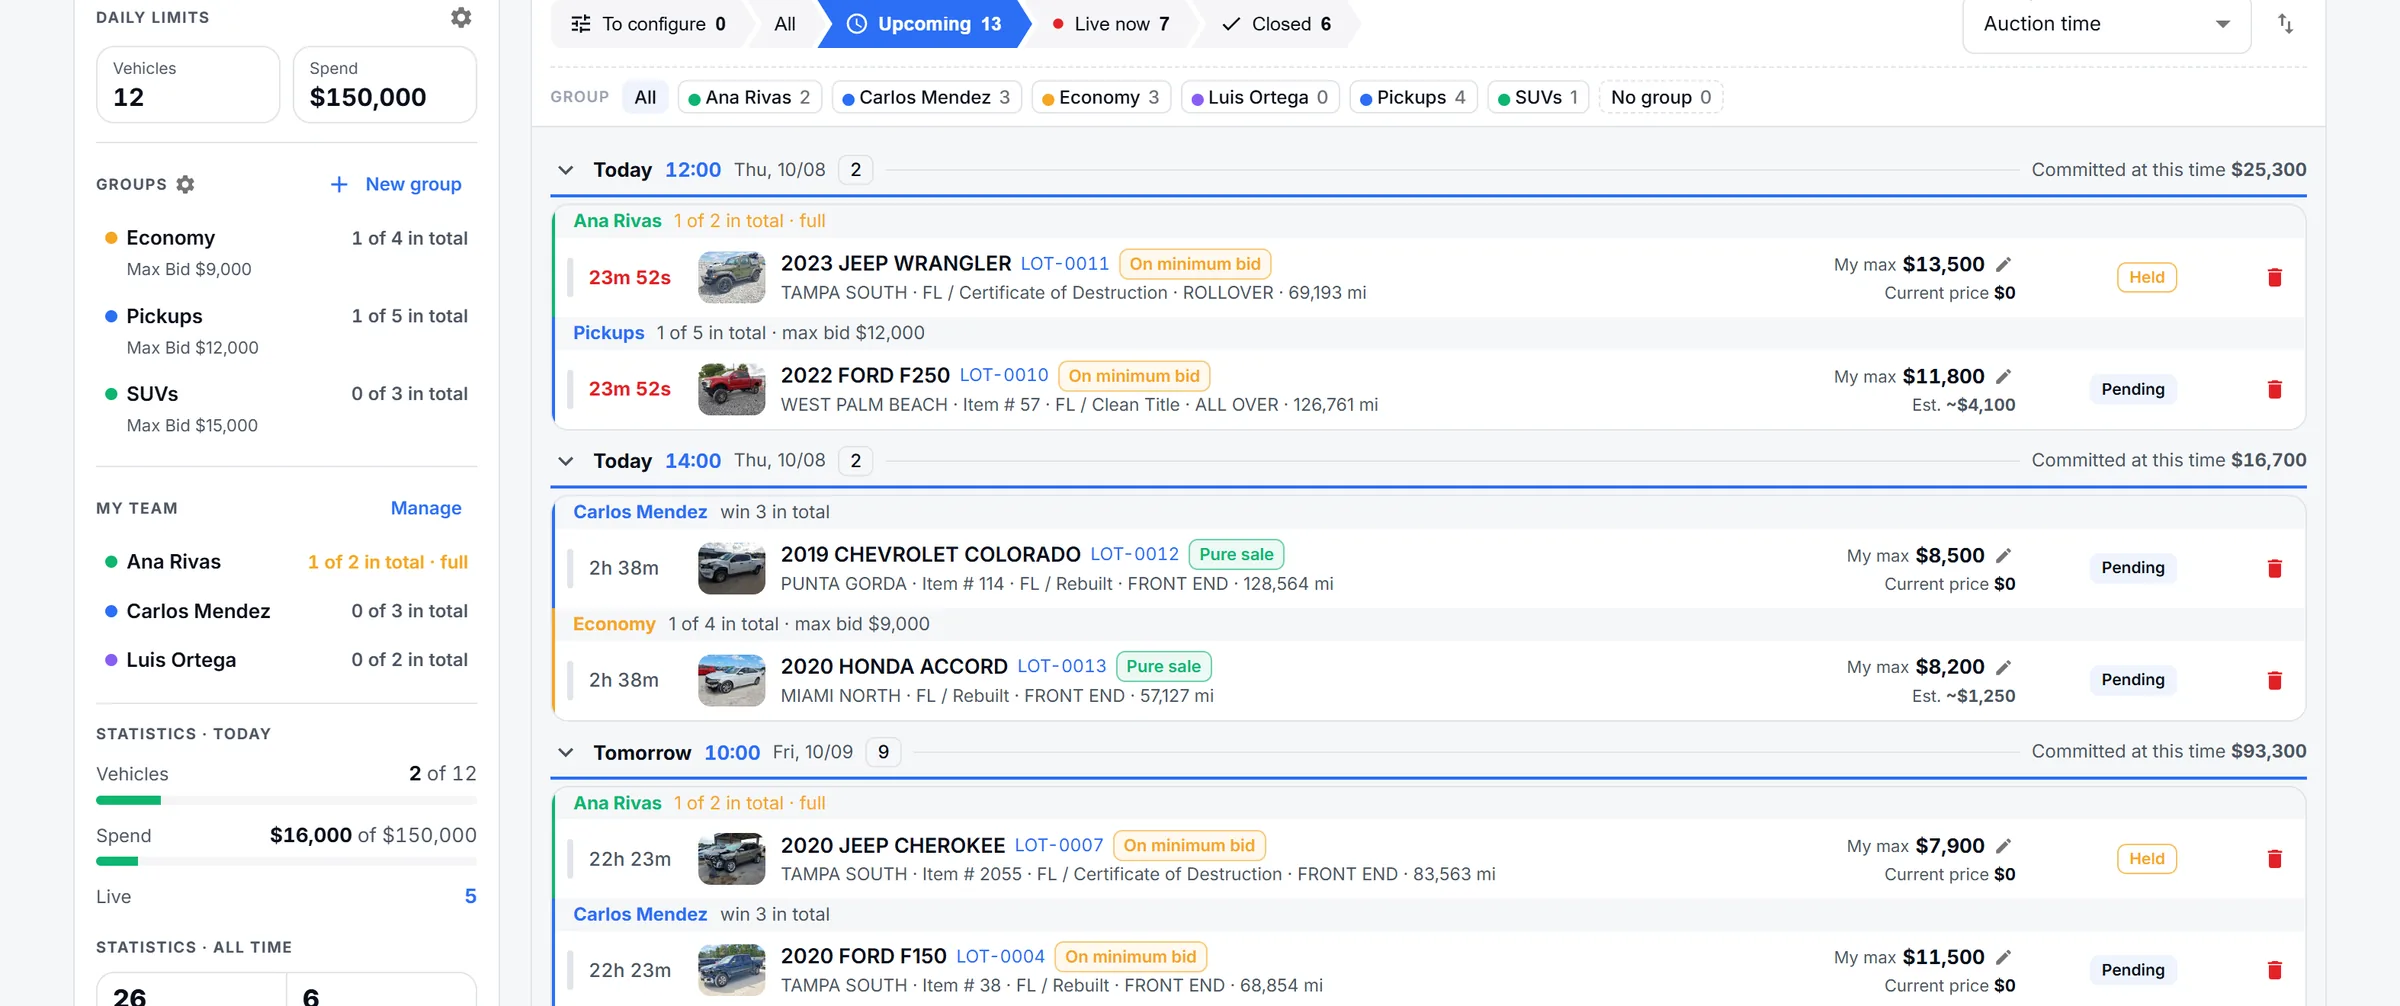Viewport: 2400px width, 1006px height.
Task: Create a New group
Action: 396,184
